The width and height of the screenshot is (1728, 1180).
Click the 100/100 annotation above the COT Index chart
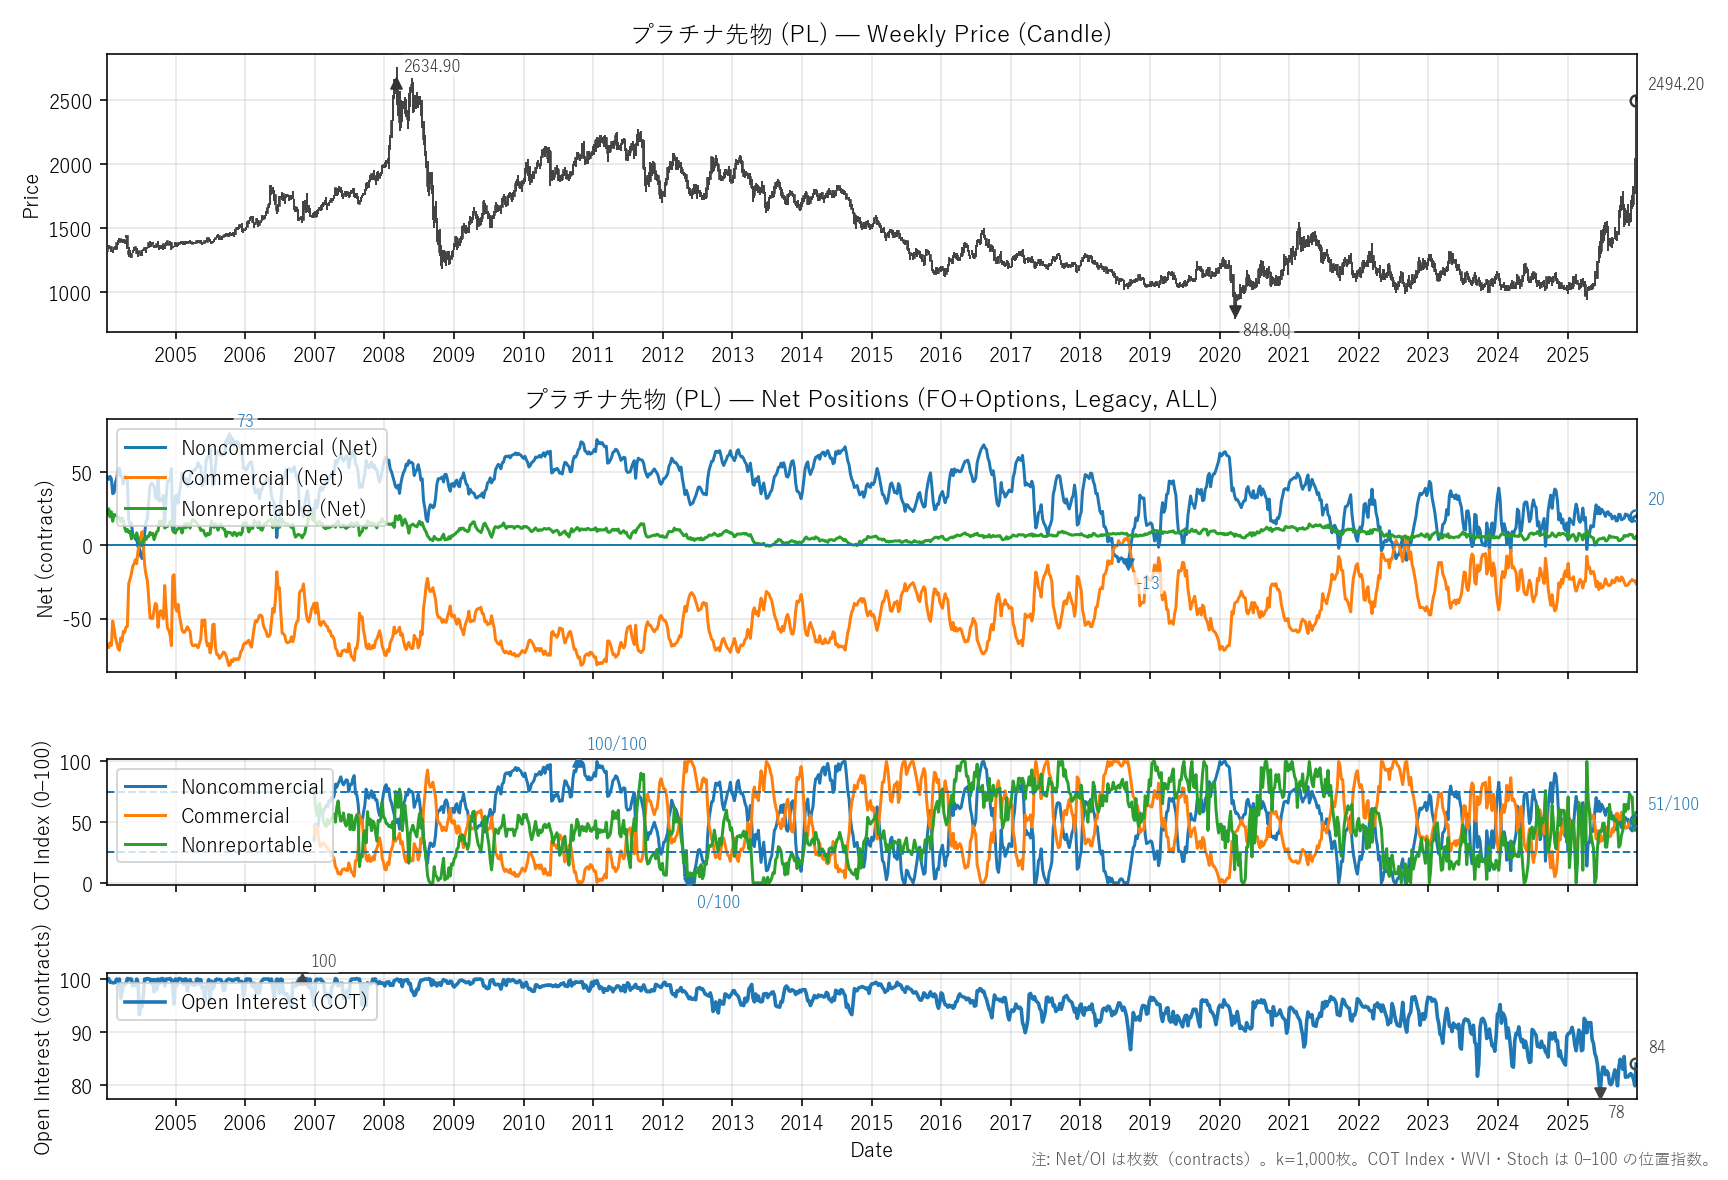(x=616, y=744)
